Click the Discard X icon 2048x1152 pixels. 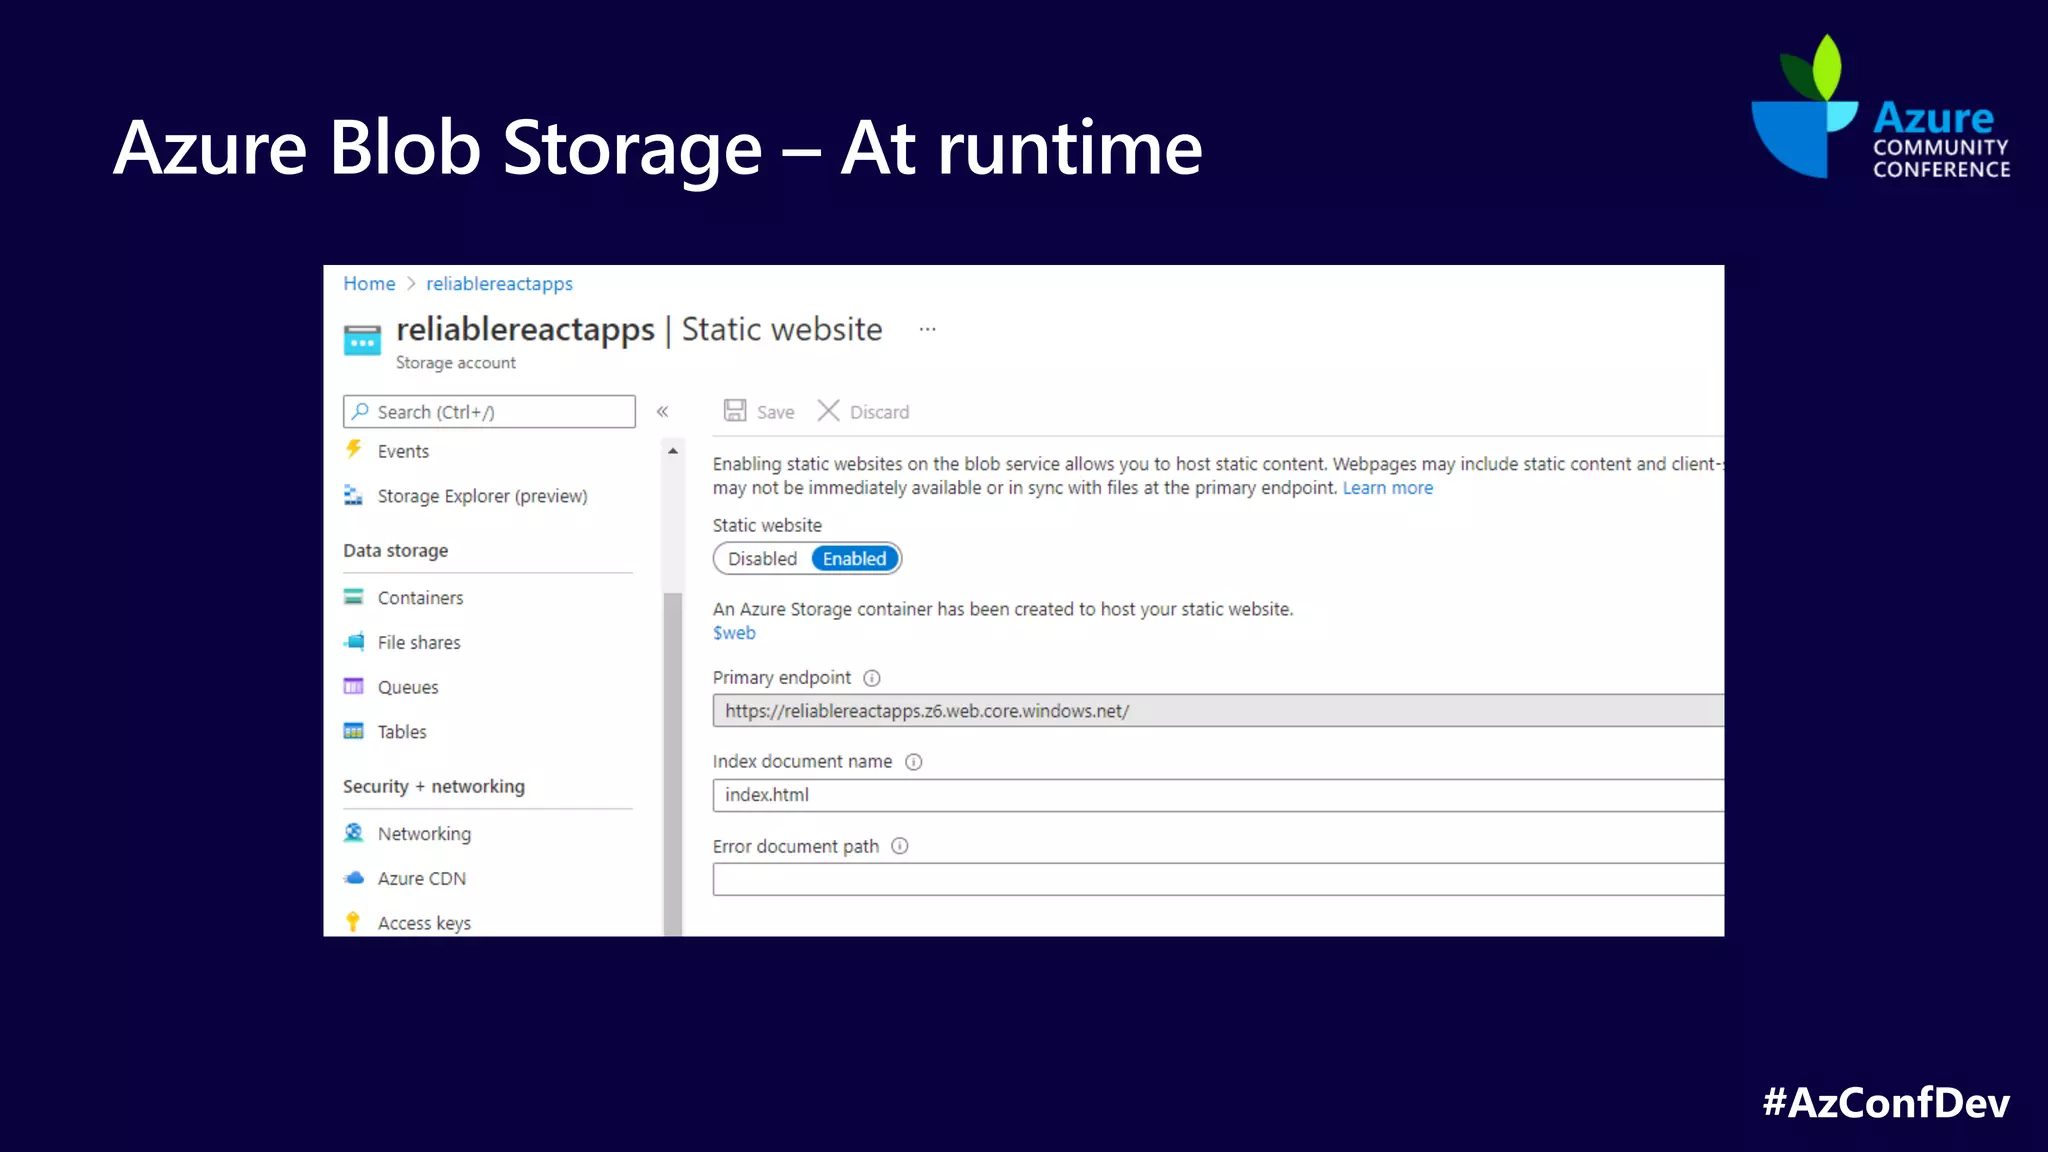(828, 411)
